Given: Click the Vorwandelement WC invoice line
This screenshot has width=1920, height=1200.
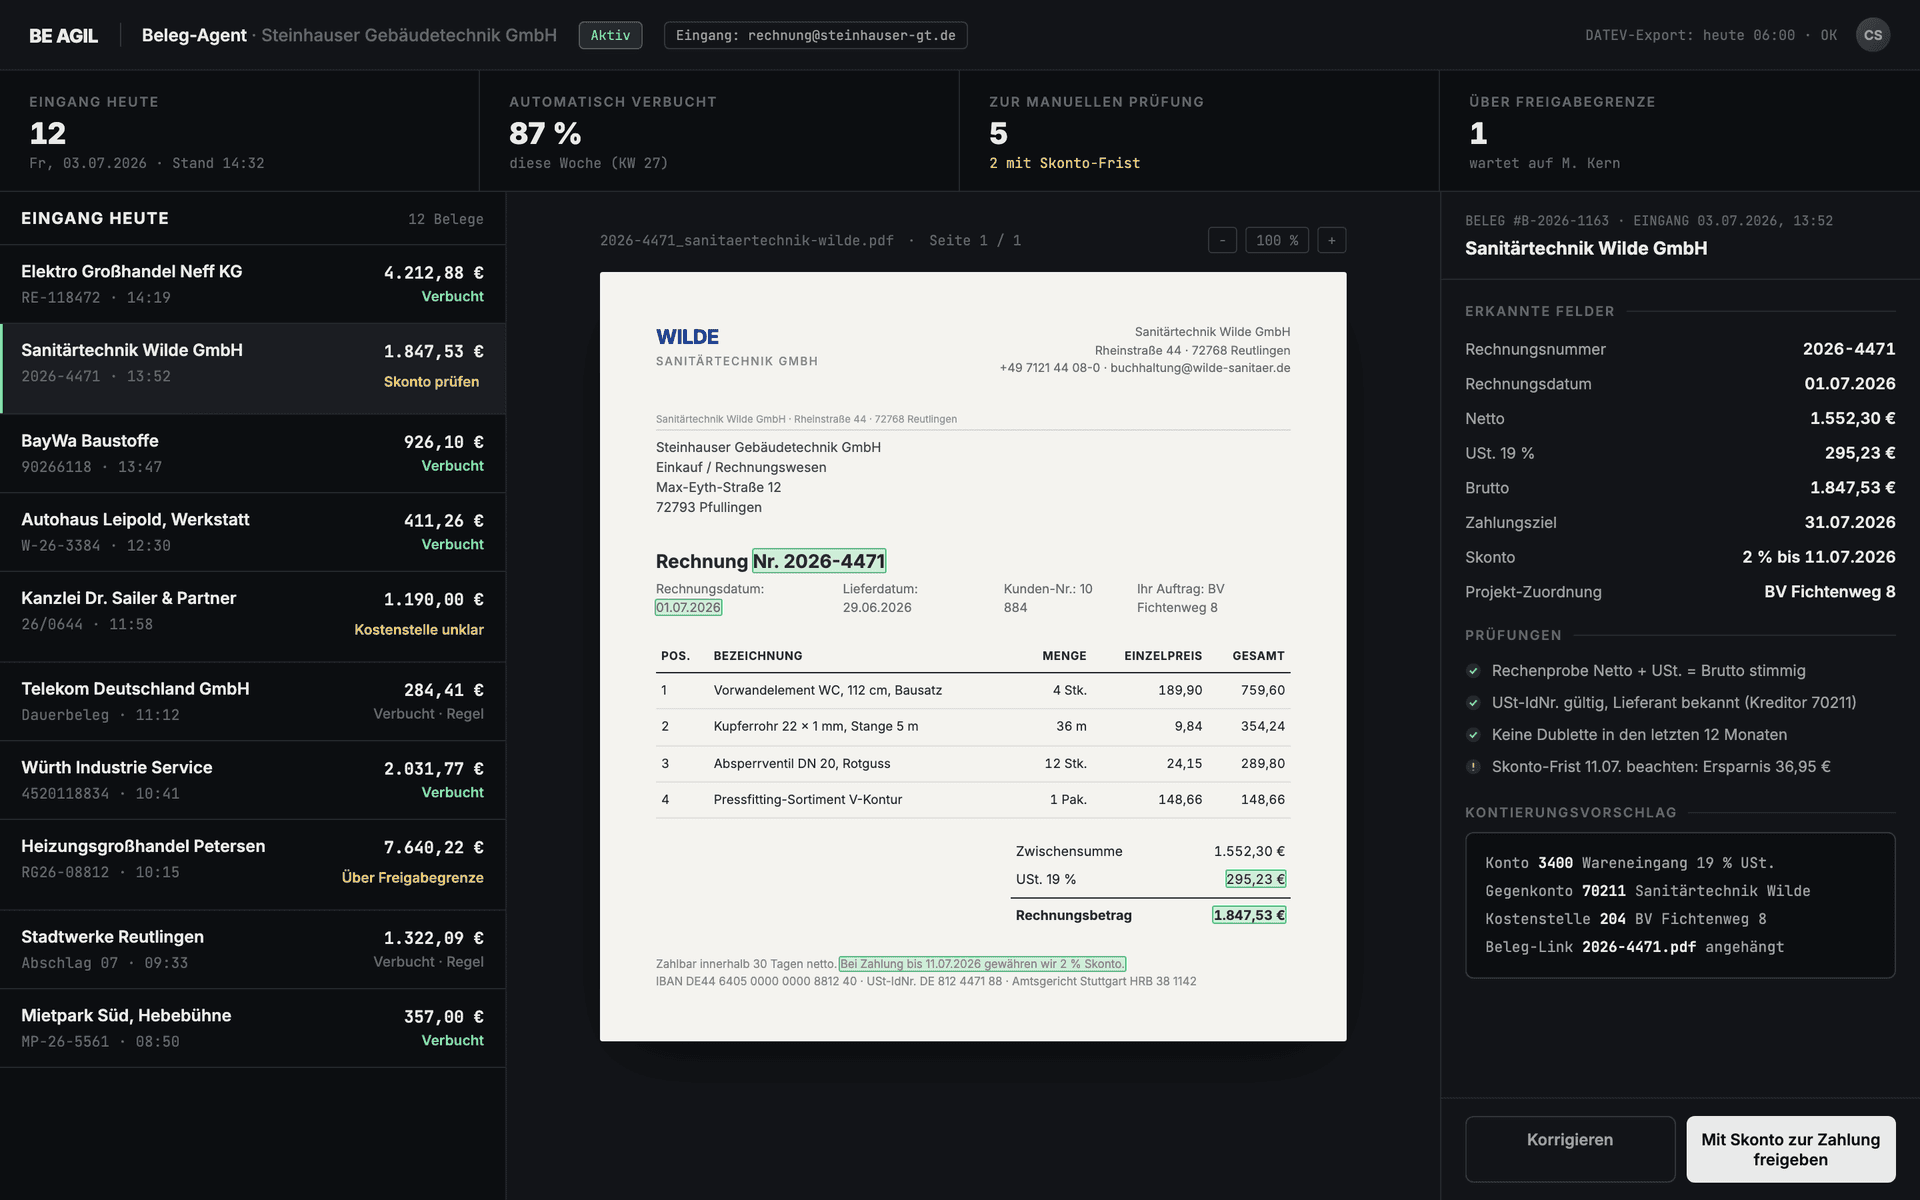Looking at the screenshot, I should [x=973, y=690].
